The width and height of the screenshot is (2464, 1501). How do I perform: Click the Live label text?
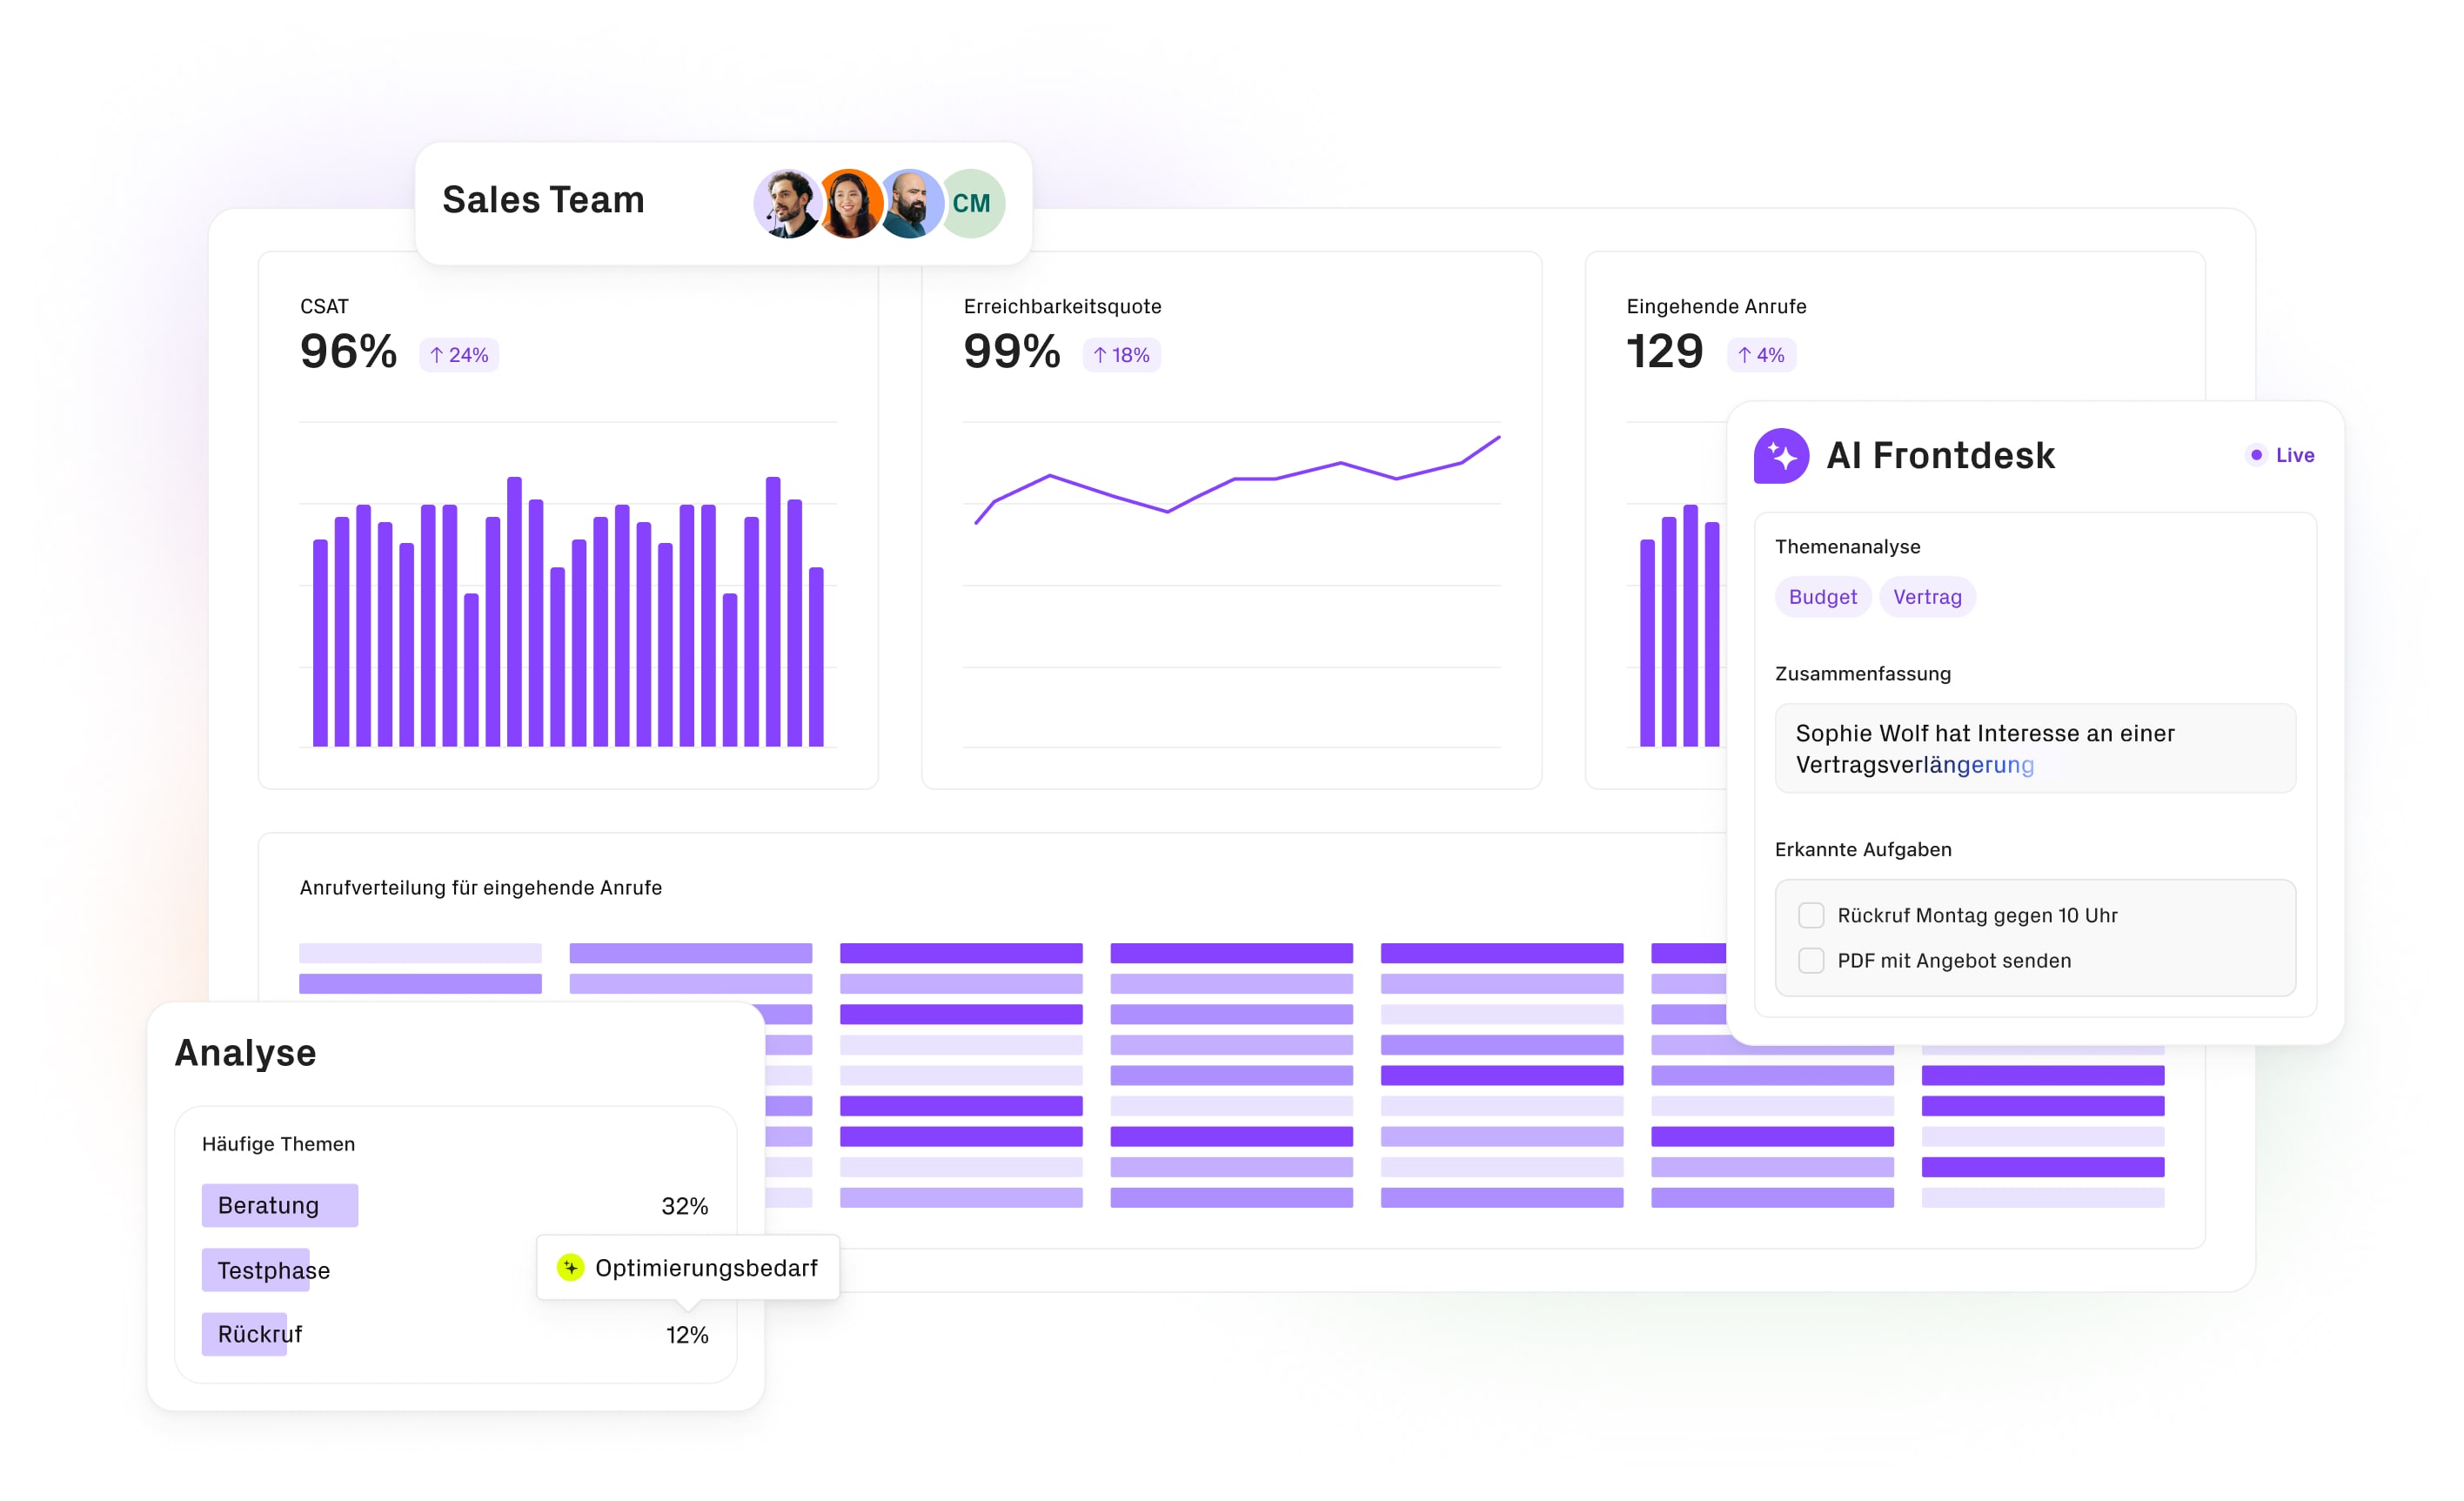tap(2294, 455)
